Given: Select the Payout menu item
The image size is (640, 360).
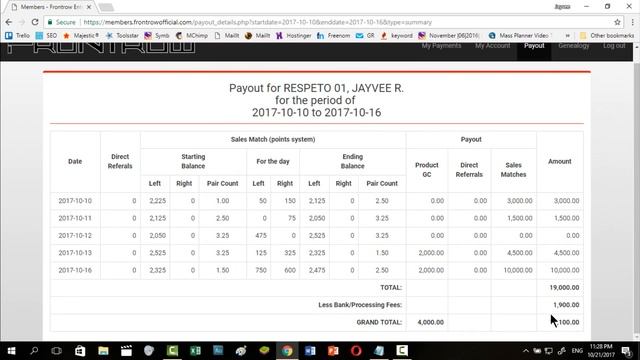Looking at the screenshot, I should 534,46.
